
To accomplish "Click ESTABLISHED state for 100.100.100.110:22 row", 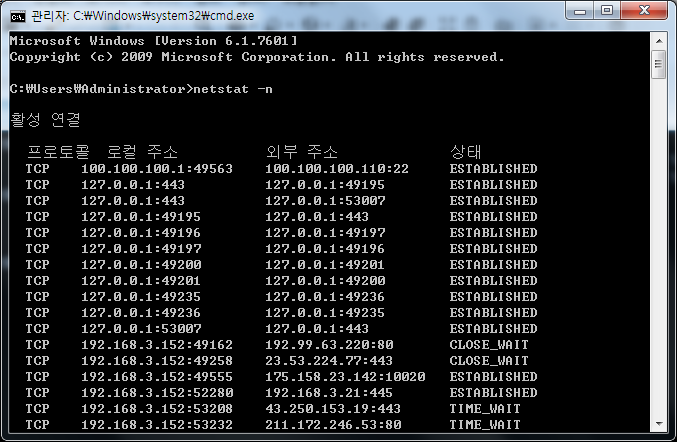I will (x=494, y=169).
